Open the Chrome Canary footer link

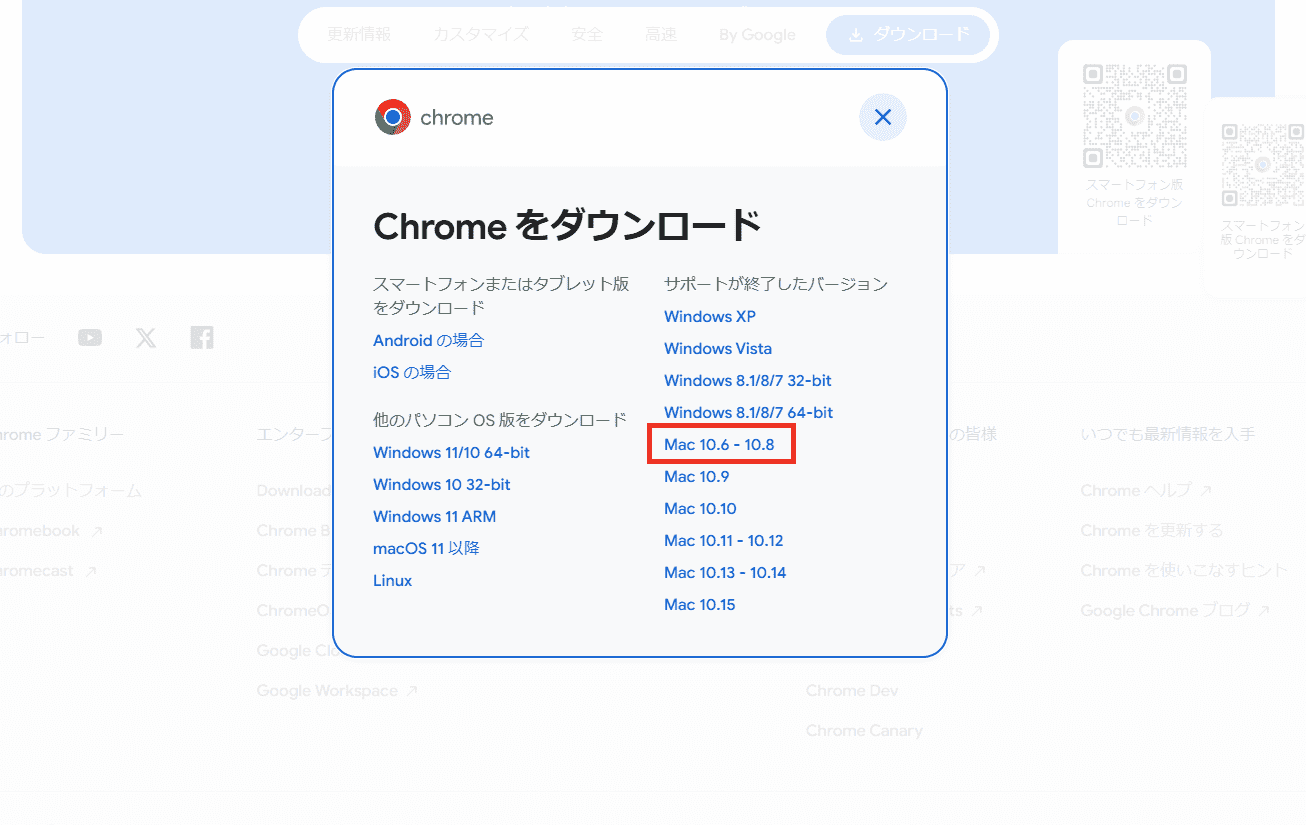click(x=864, y=730)
